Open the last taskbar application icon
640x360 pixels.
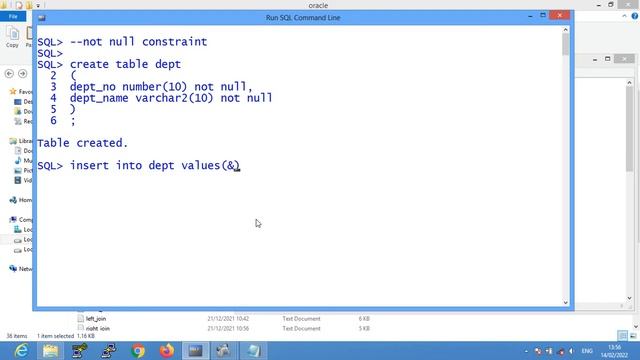tap(253, 351)
